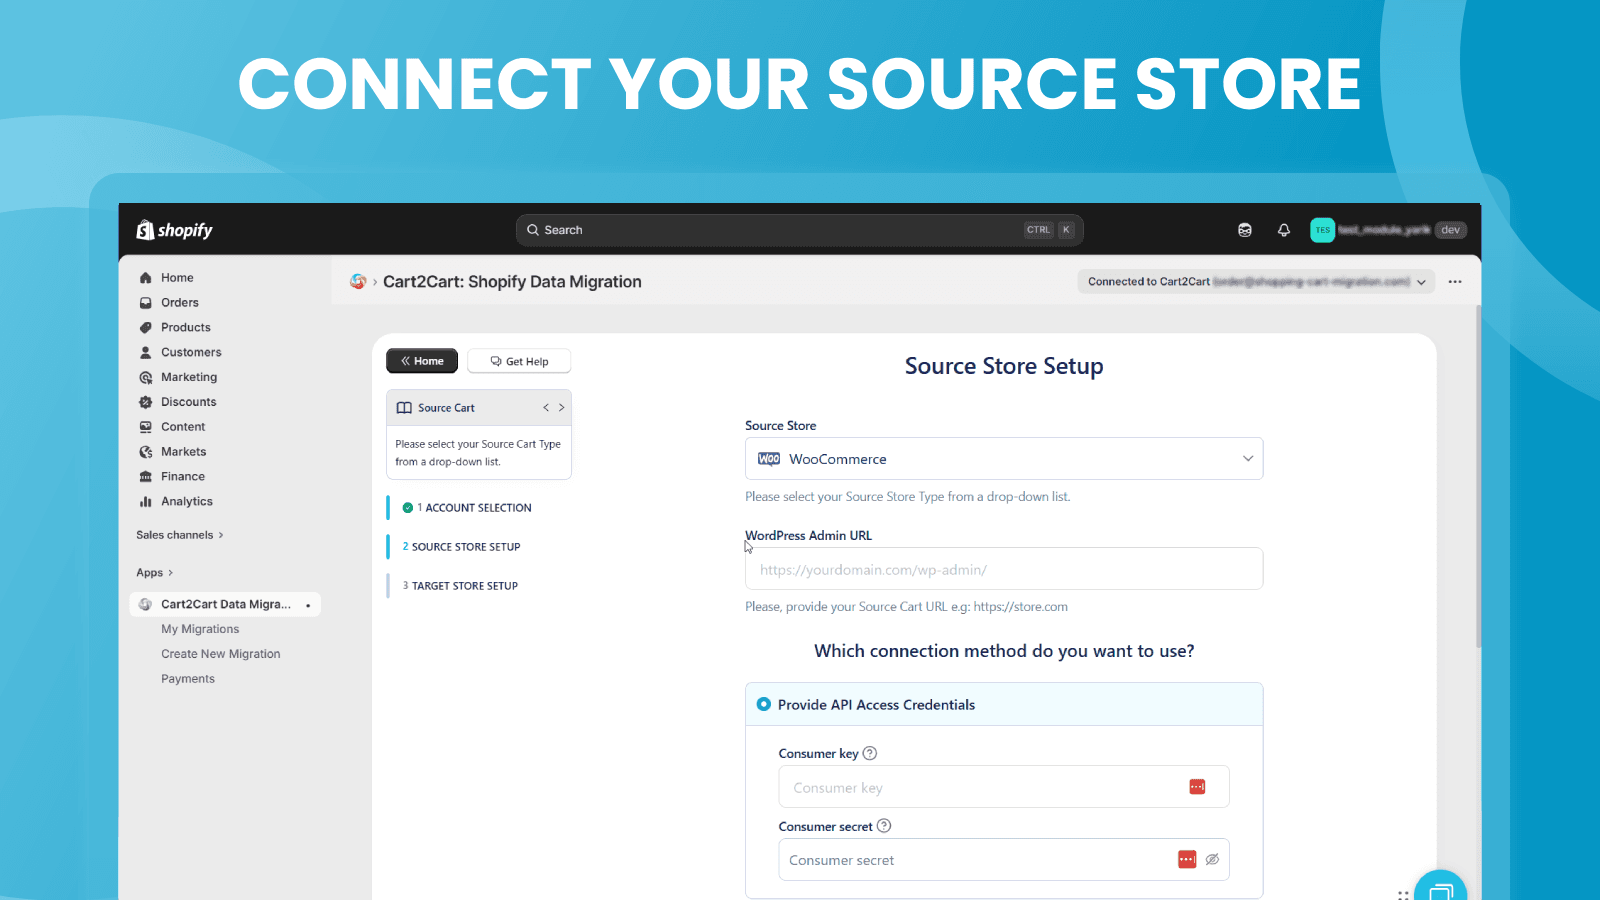Click the Cart2Cart logo in page header
Viewport: 1600px width, 900px height.
point(358,282)
